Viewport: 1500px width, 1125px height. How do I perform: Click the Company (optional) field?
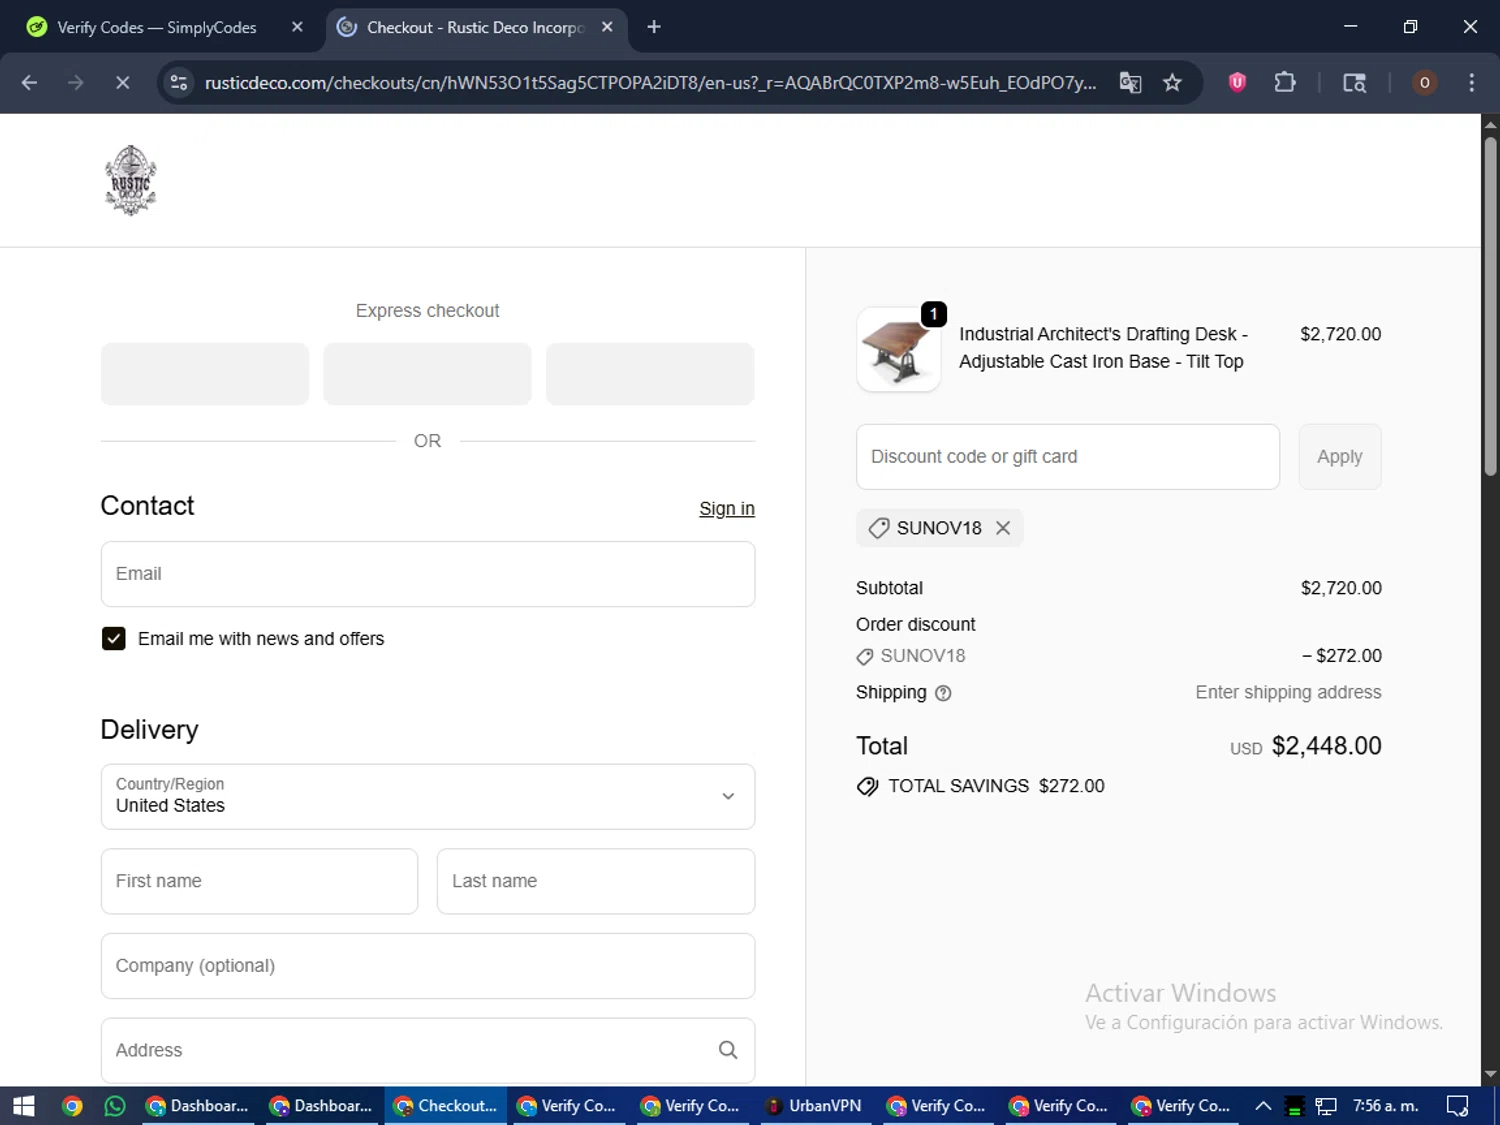click(x=428, y=966)
